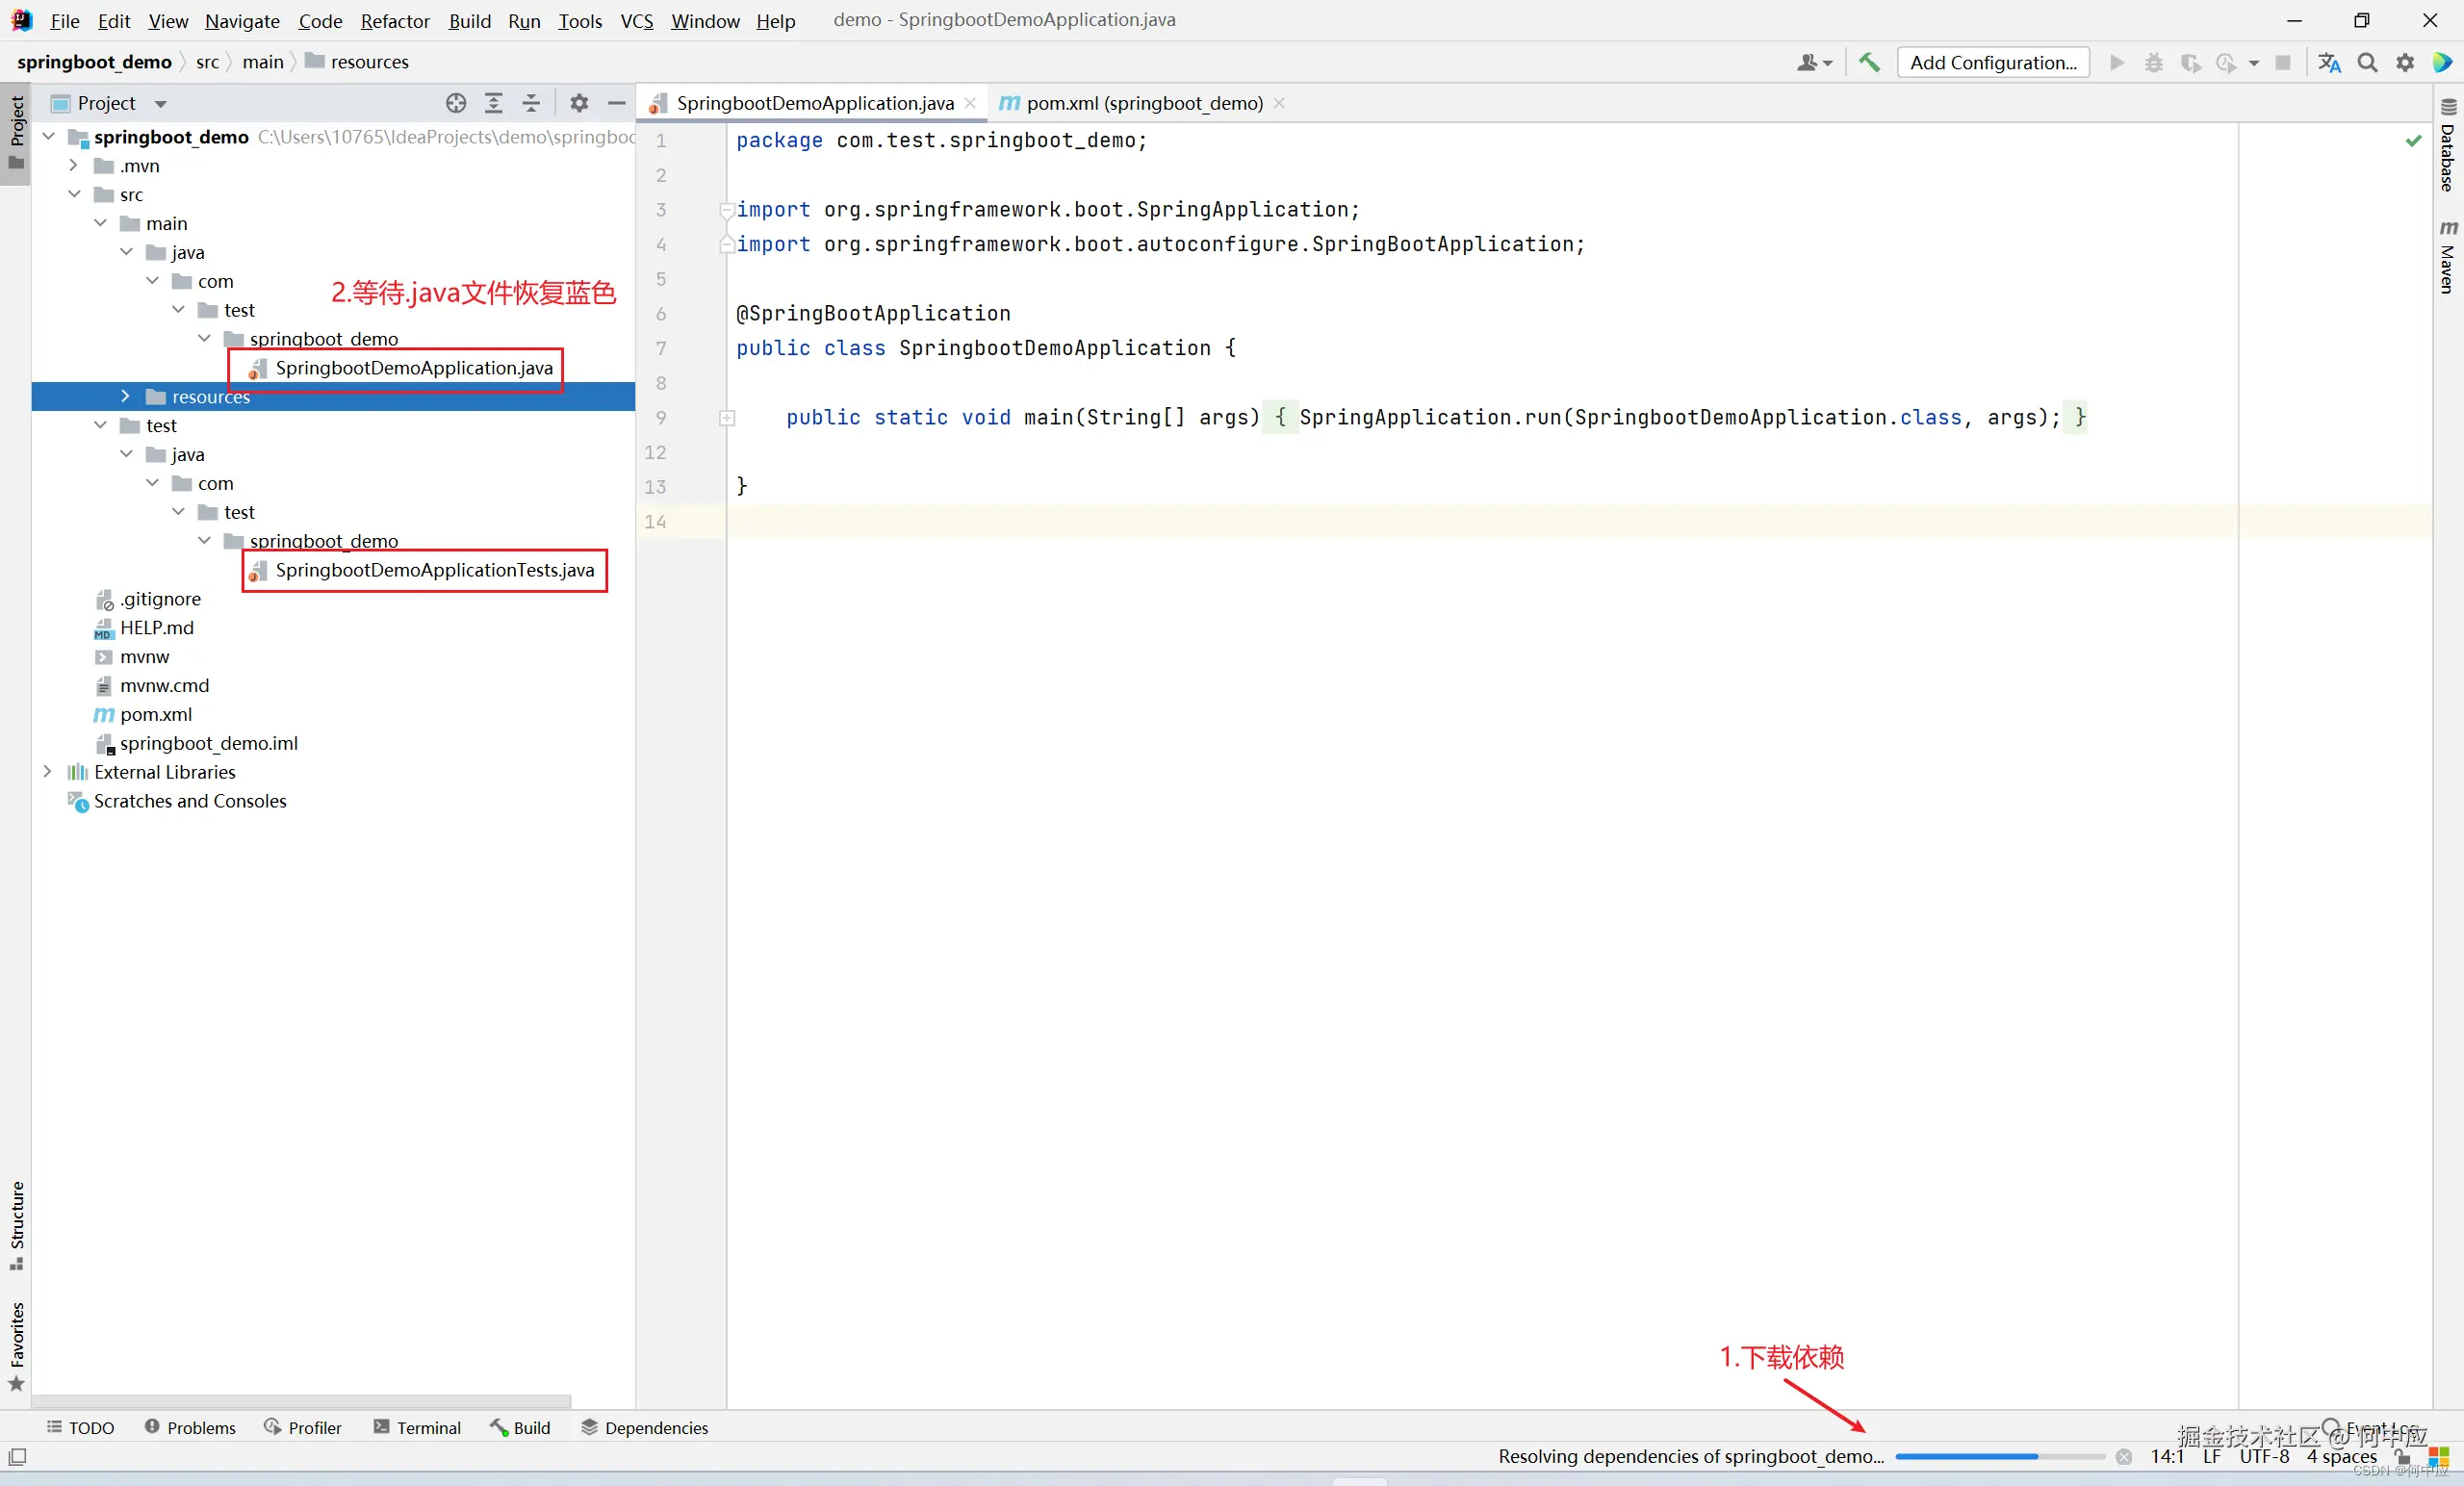Screen dimensions: 2464x1486
Task: Click the locate-in-project crosshair icon
Action: coord(456,103)
